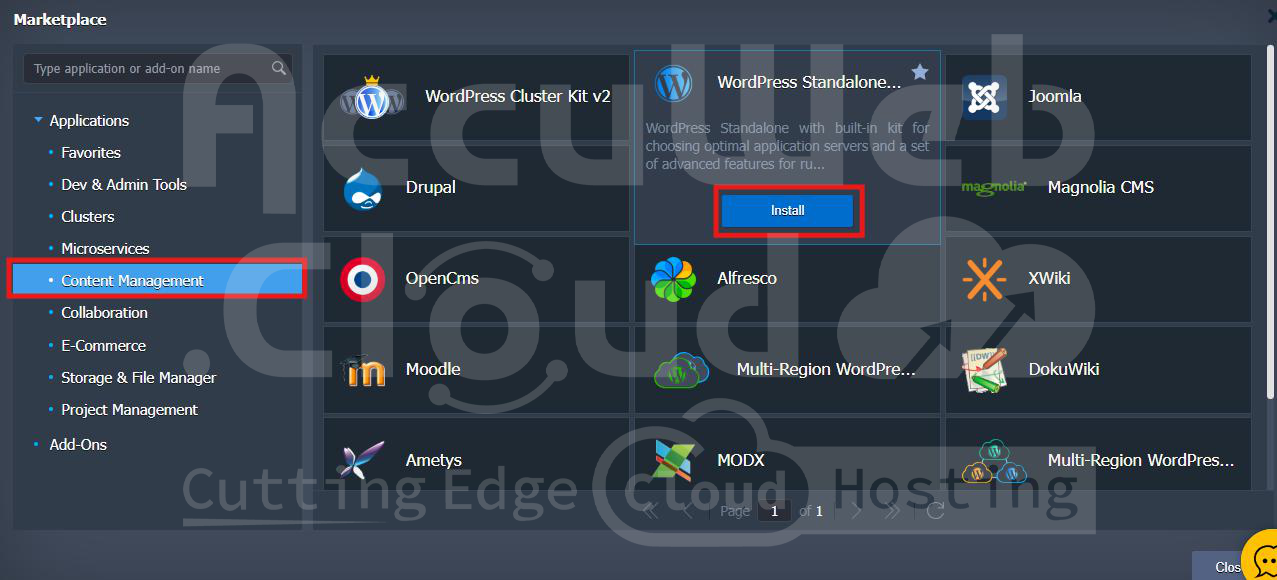Click the "Drupal" name text
Screen dimensions: 1277x580
click(431, 187)
